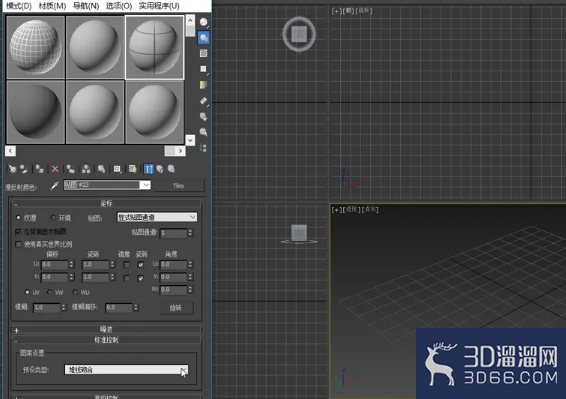
Task: Click the Make Unique icon
Action: click(86, 169)
